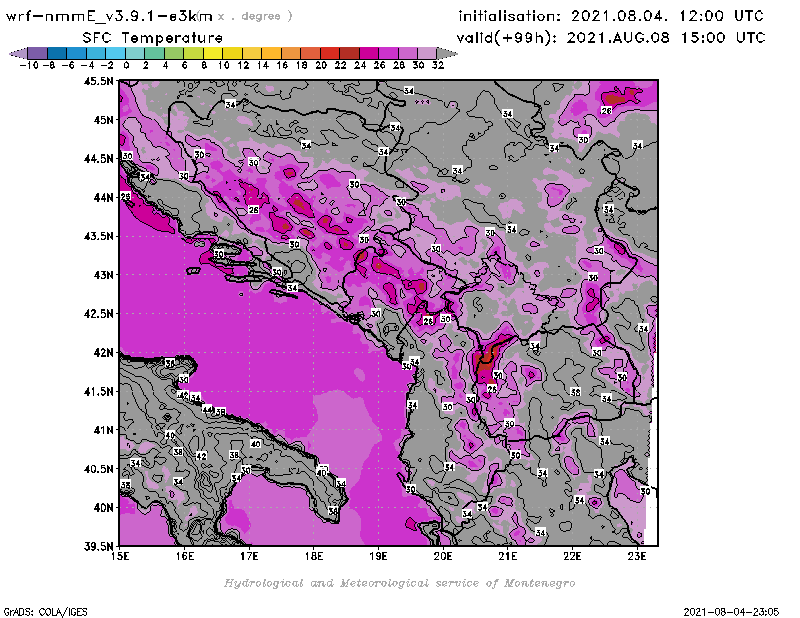Screen dimensions: 800x618
Task: Click the 43N latitude label
Action: (103, 275)
